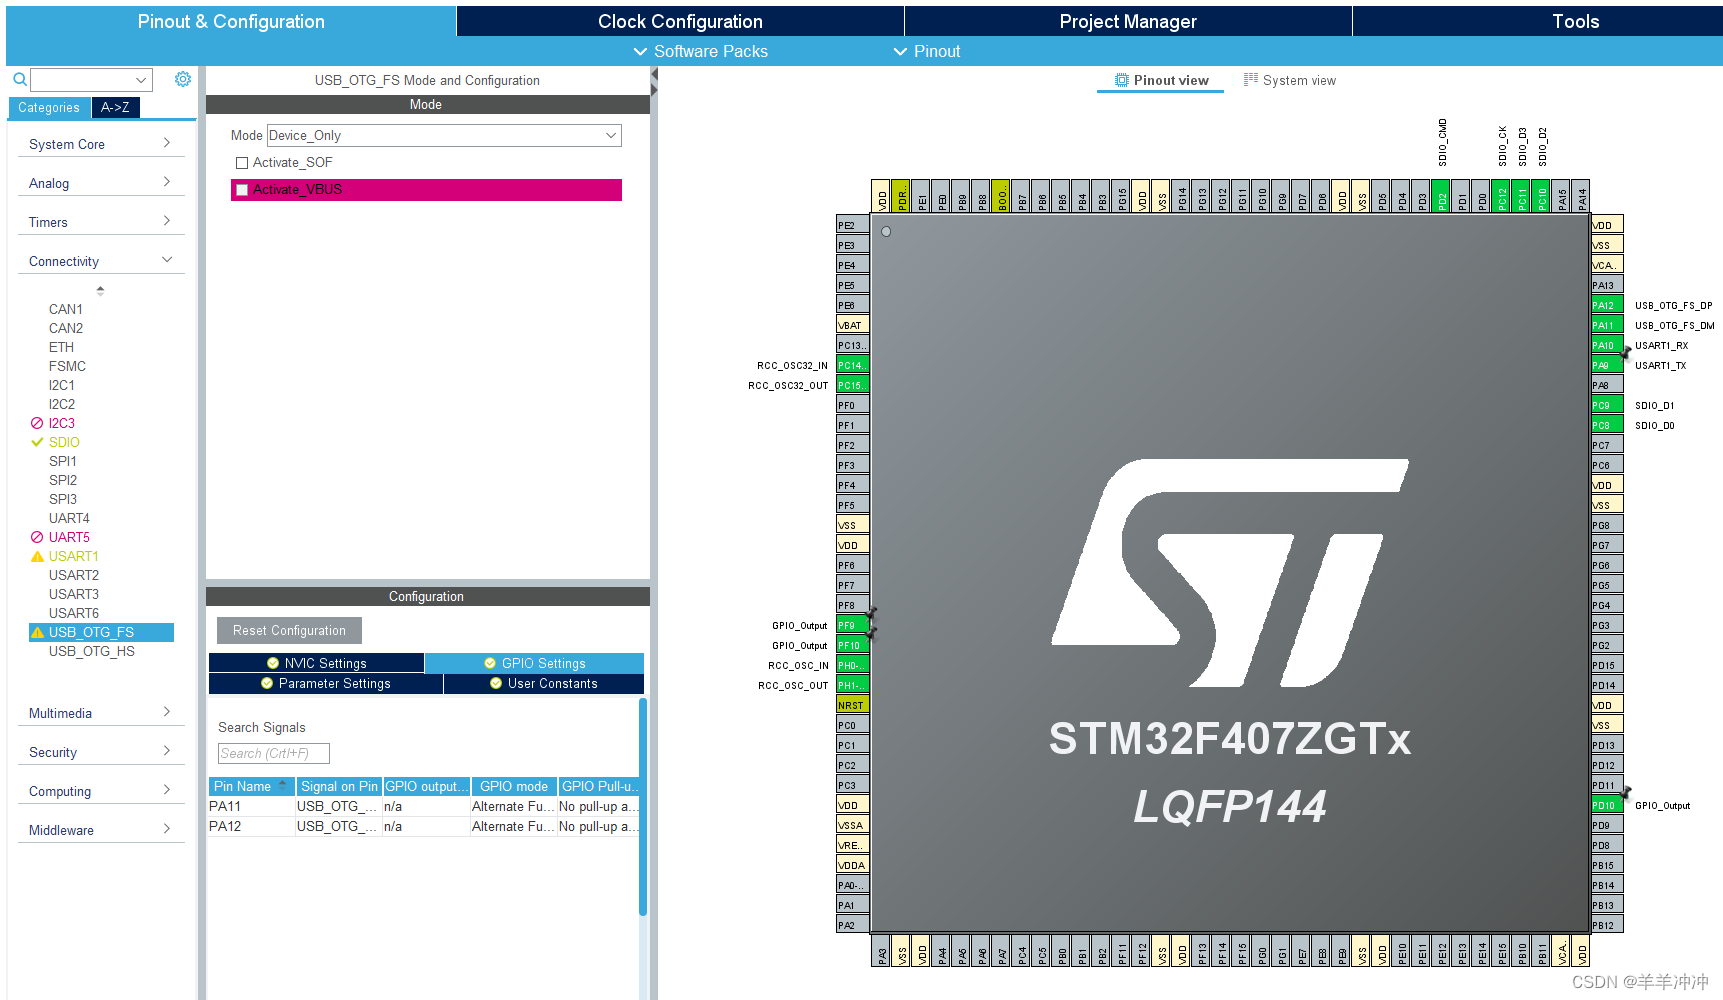Click the UART5 disabled status icon

(37, 537)
